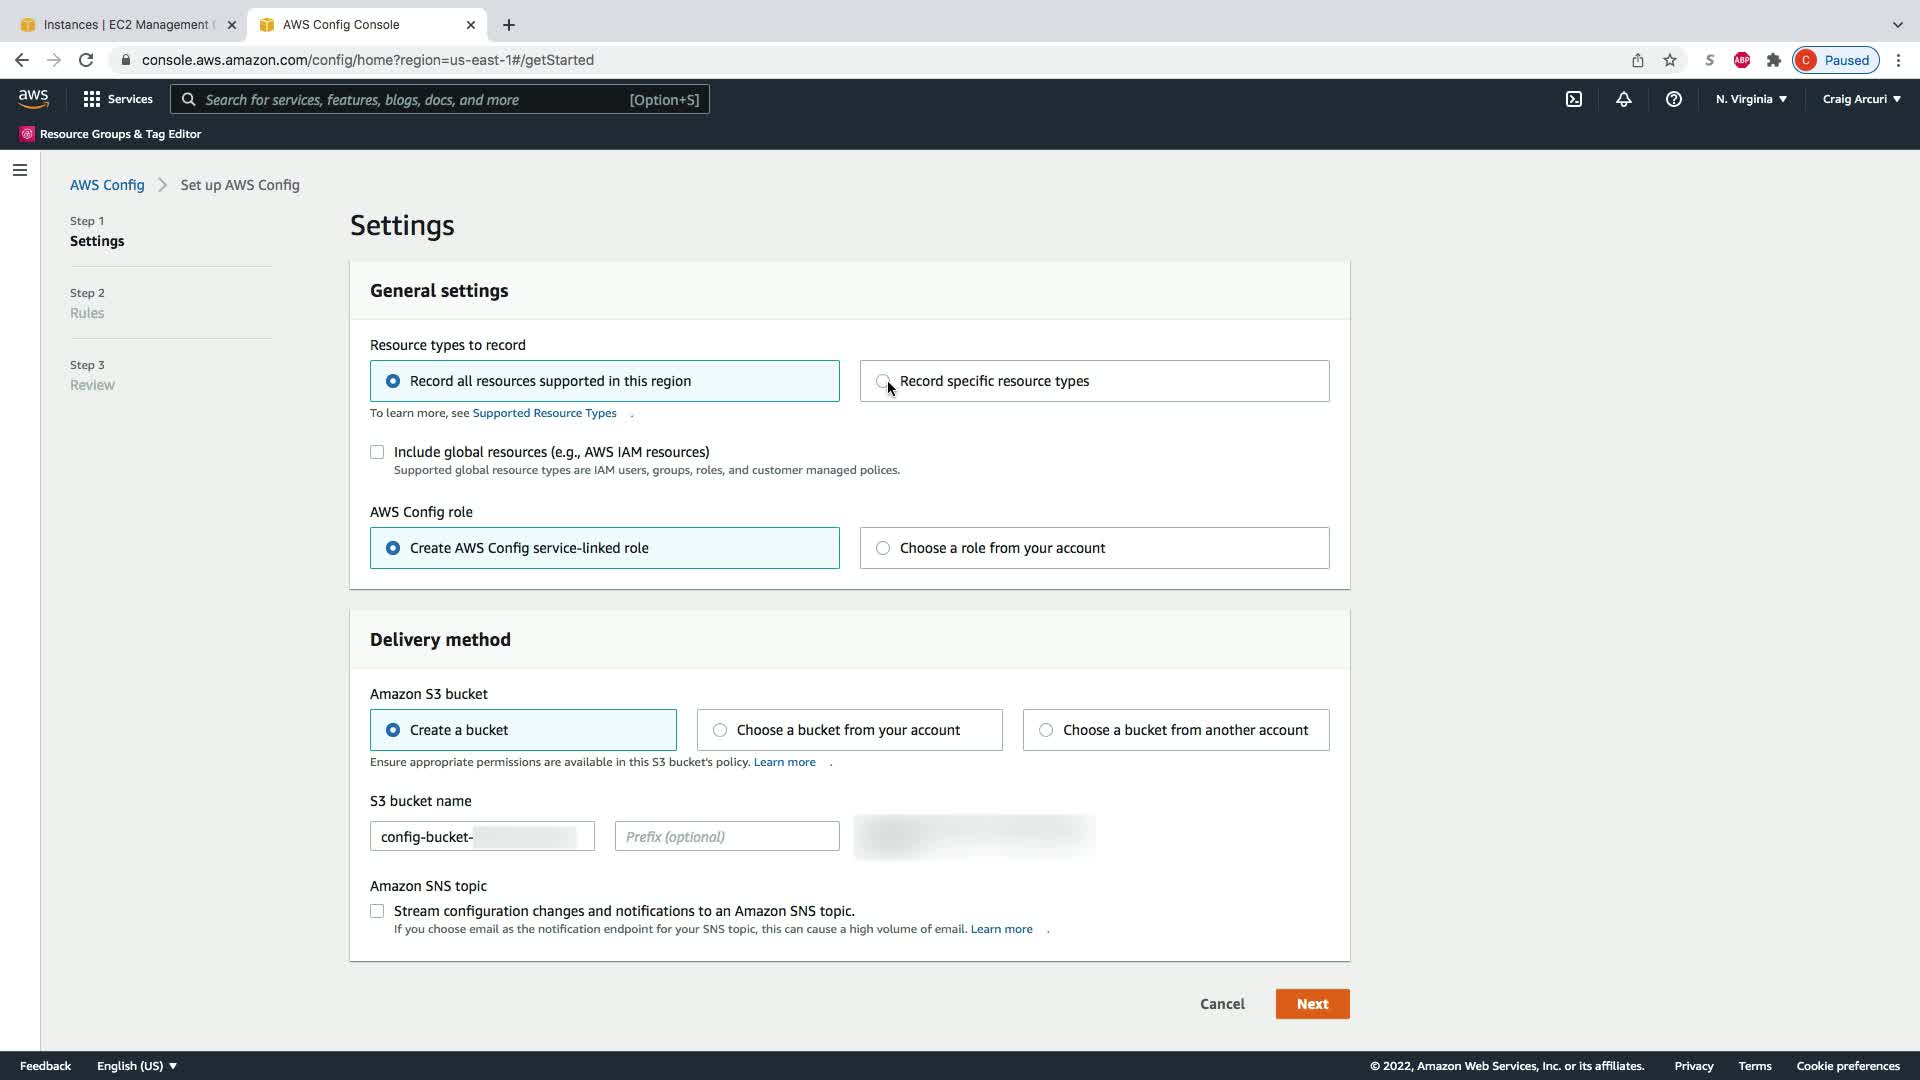
Task: Bookmark page with the star icon
Action: pos(1669,60)
